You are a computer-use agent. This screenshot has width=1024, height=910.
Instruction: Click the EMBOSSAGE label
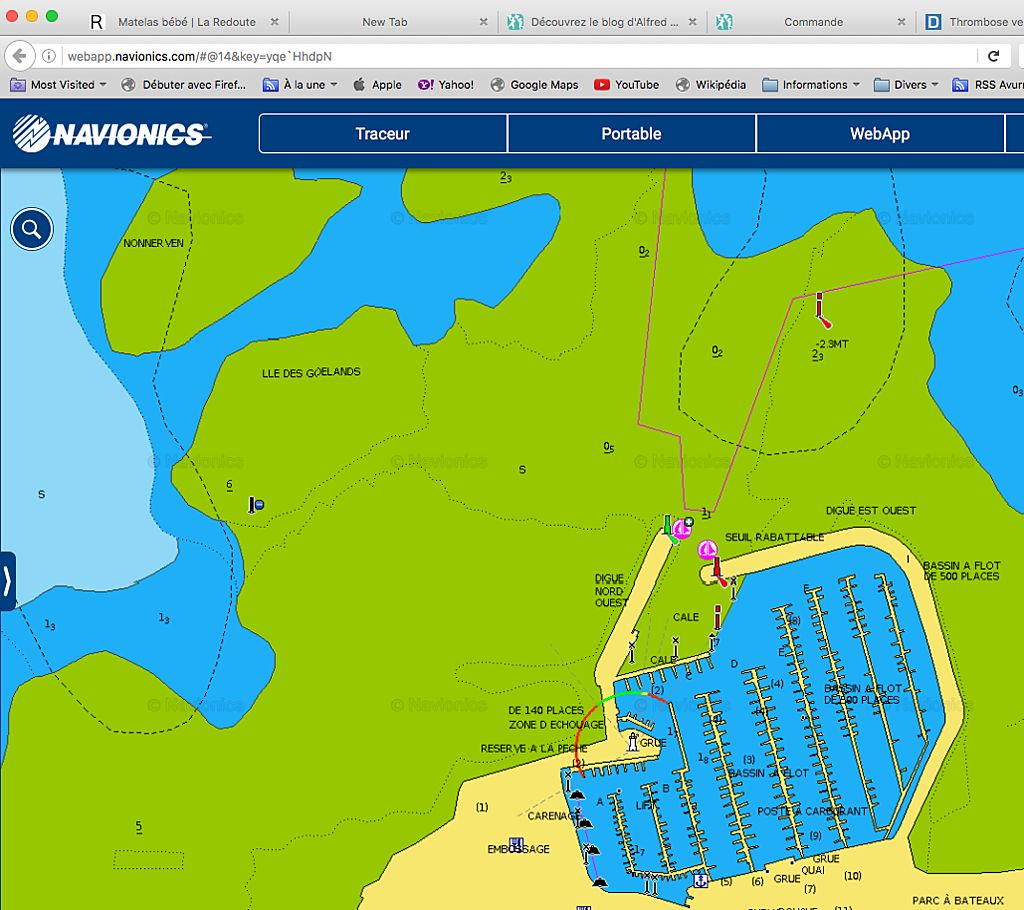pos(519,849)
